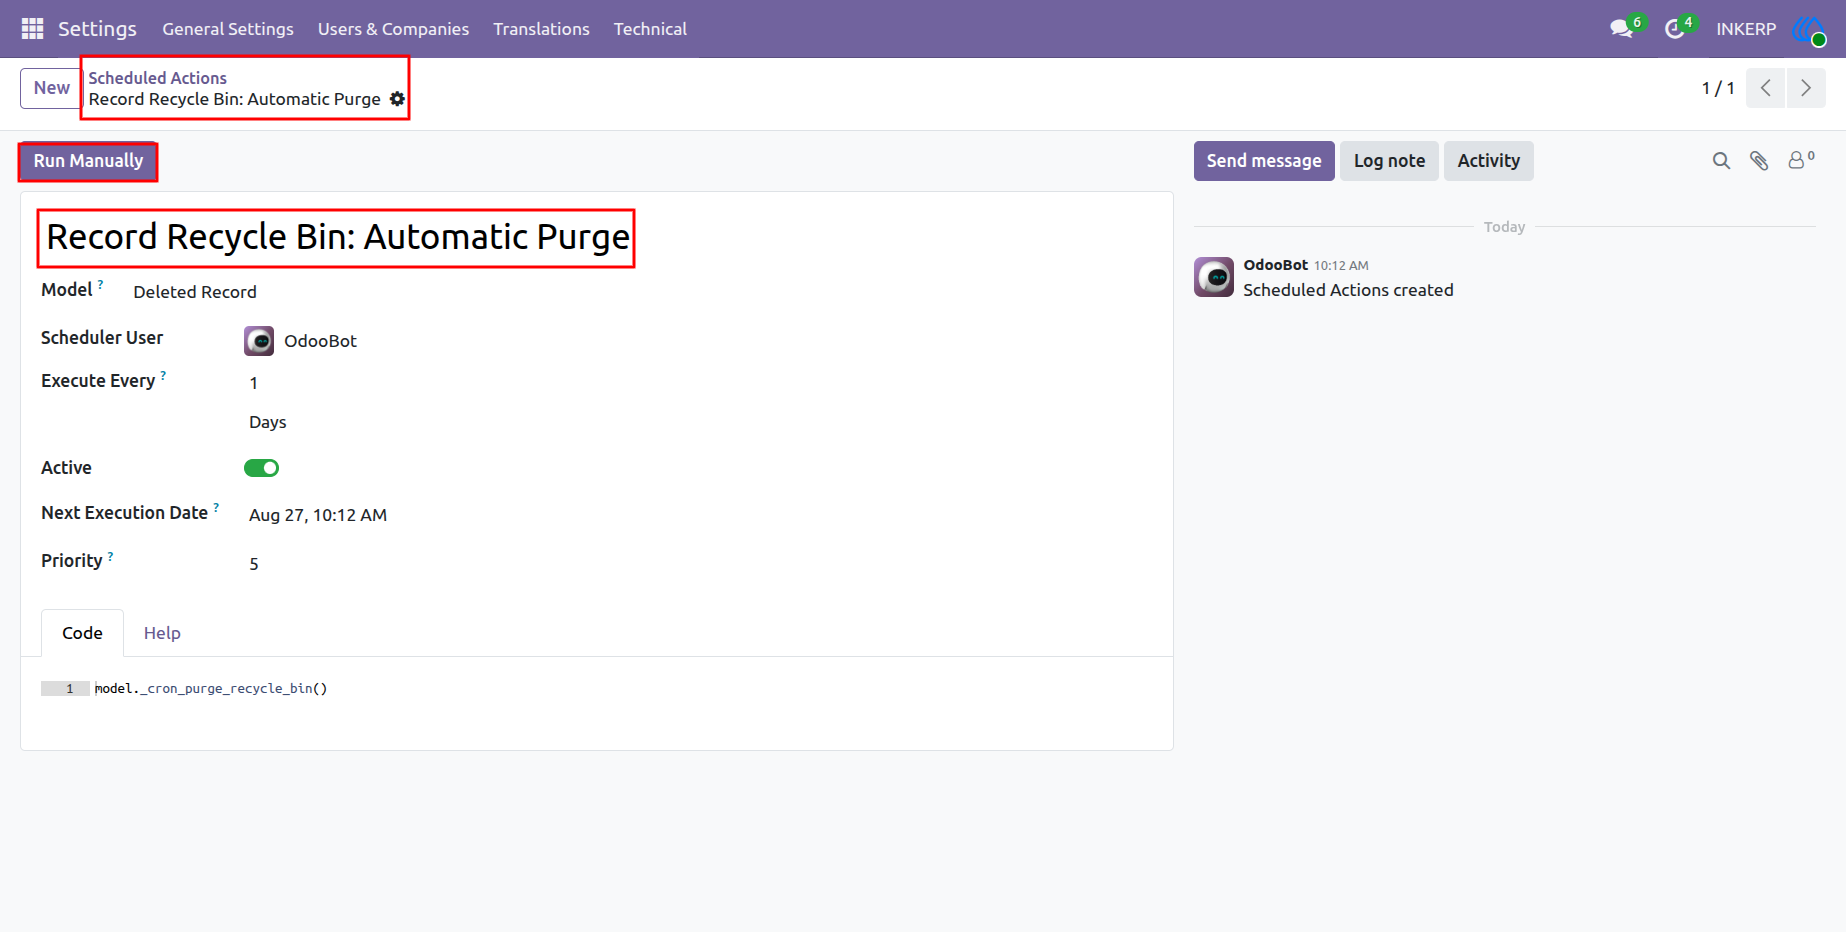Click the Run Manually button
The width and height of the screenshot is (1846, 932).
88,161
